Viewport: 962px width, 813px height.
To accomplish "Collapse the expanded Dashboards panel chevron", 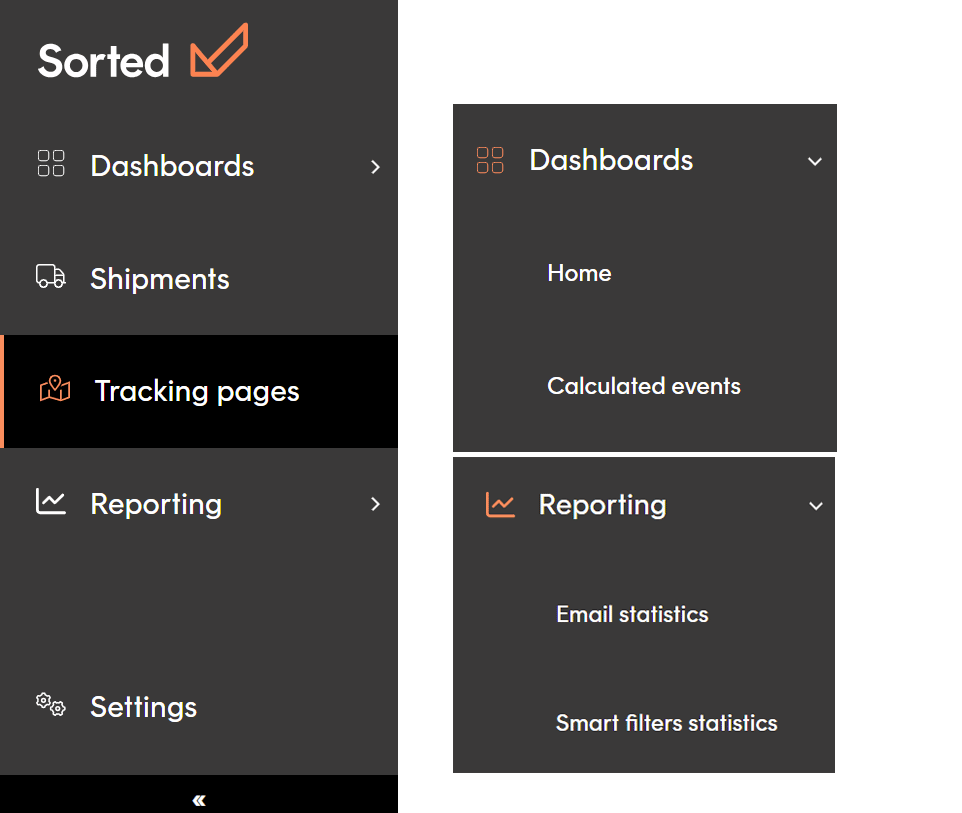I will pyautogui.click(x=815, y=162).
